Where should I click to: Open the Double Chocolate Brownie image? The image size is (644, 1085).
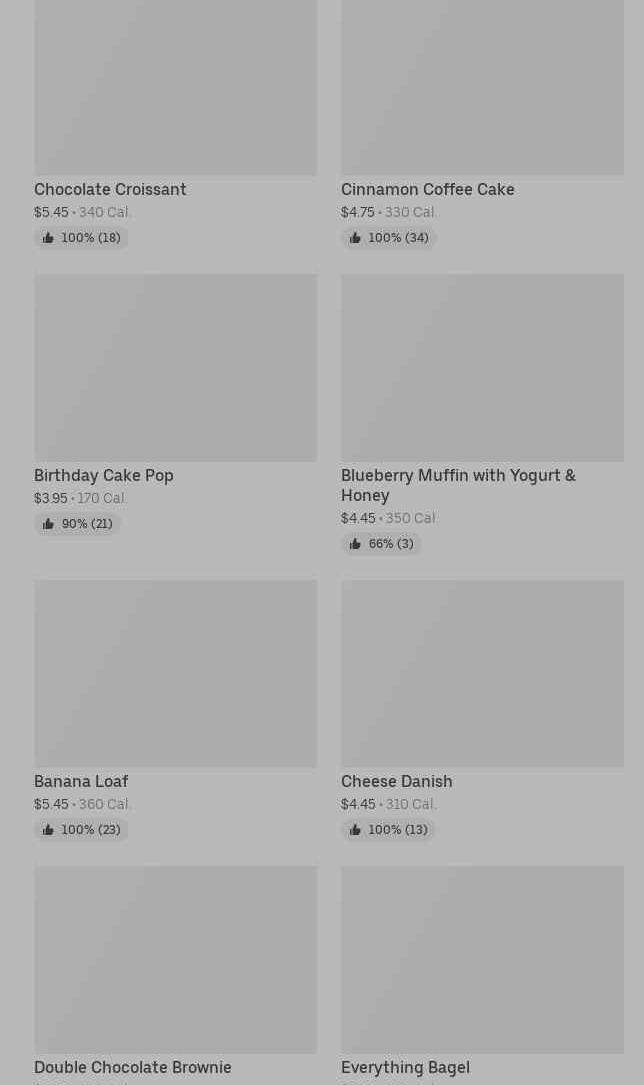pos(175,960)
